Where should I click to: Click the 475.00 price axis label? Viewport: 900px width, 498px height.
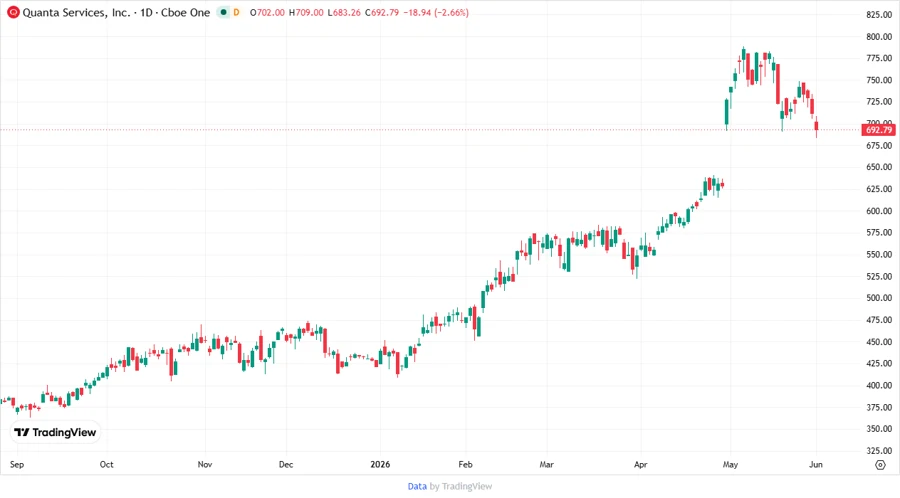click(879, 320)
